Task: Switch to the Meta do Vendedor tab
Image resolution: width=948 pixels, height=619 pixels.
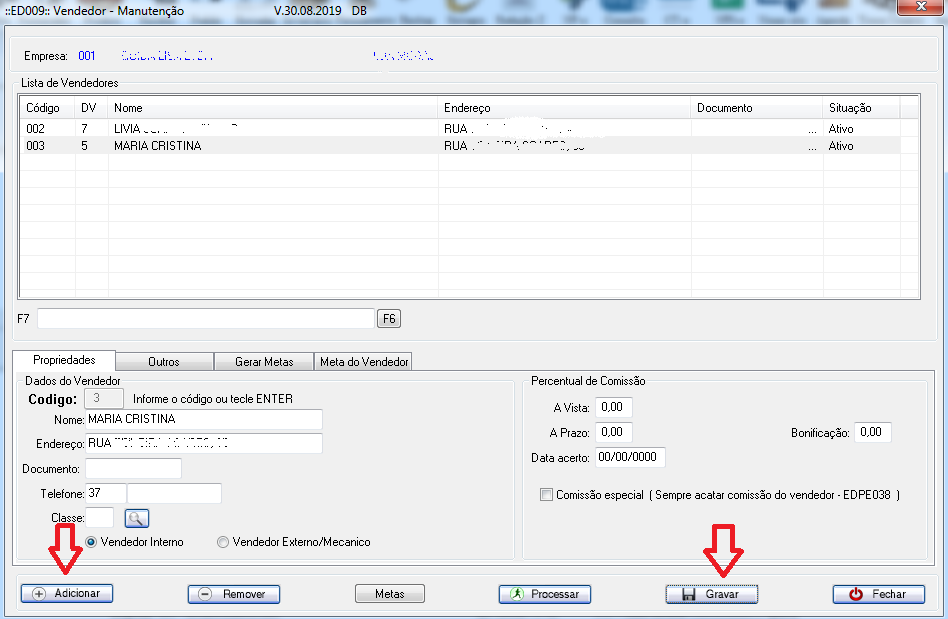Action: point(364,362)
